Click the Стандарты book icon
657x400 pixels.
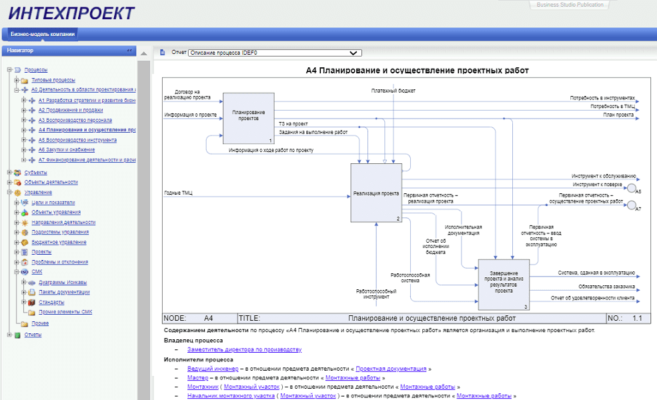[32, 302]
